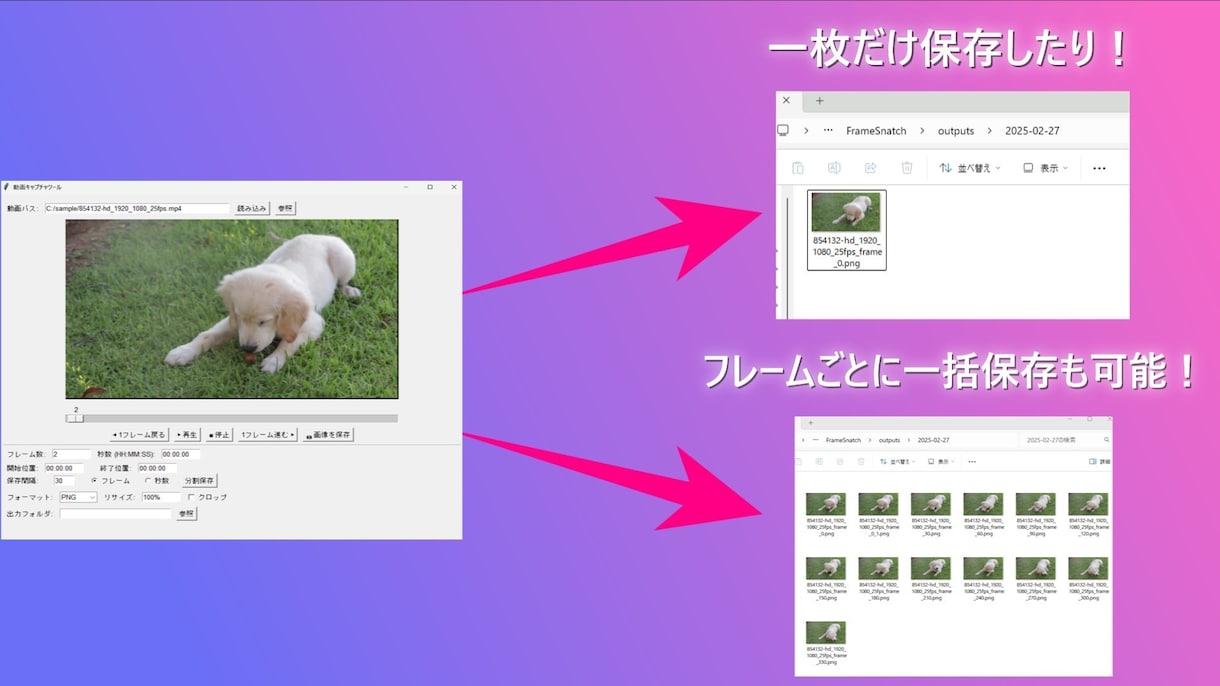The image size is (1220, 686).
Task: Expand chevron after FrameSnatch in upper Explorer breadcrumb
Action: point(921,131)
